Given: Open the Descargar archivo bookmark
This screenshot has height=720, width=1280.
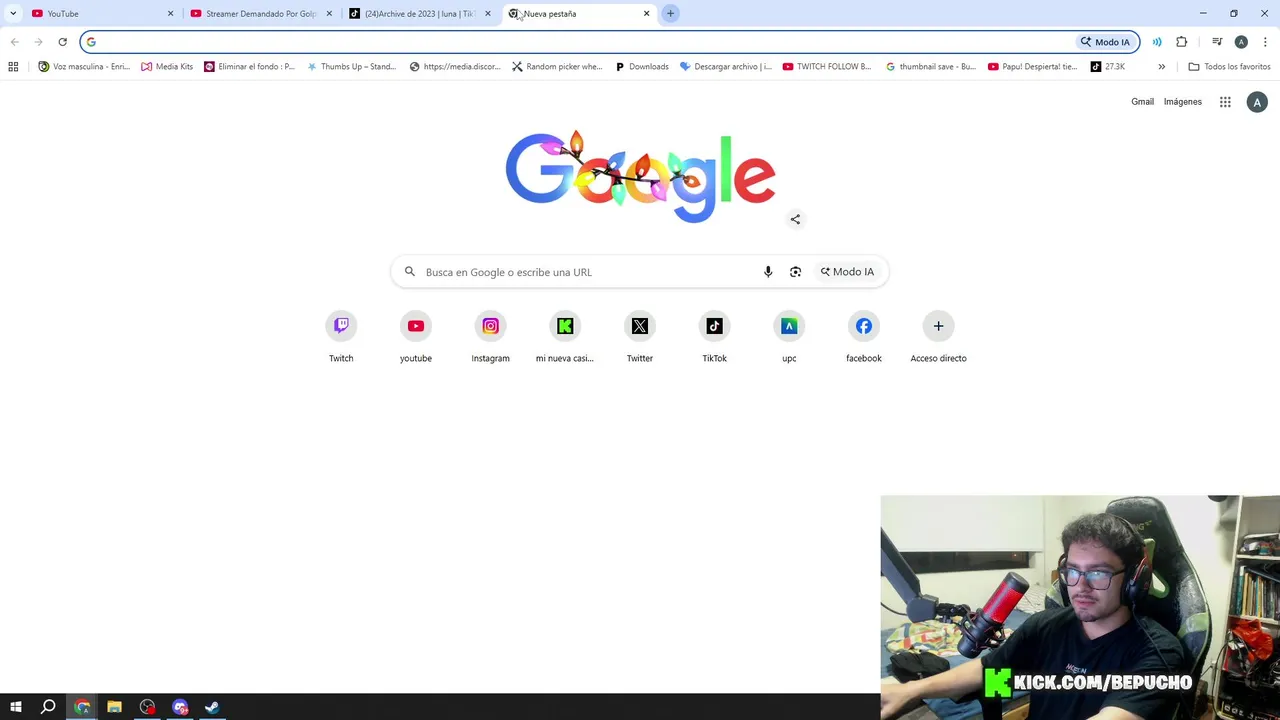Looking at the screenshot, I should click(726, 67).
